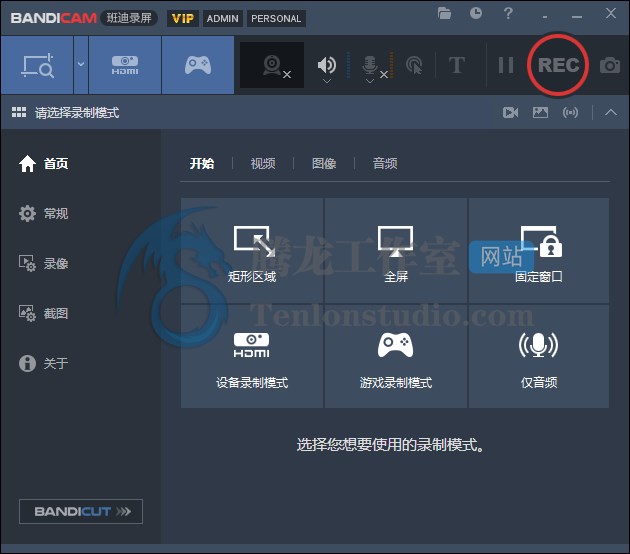Viewport: 630px width, 554px height.
Task: Open the output folder icon
Action: (x=445, y=14)
